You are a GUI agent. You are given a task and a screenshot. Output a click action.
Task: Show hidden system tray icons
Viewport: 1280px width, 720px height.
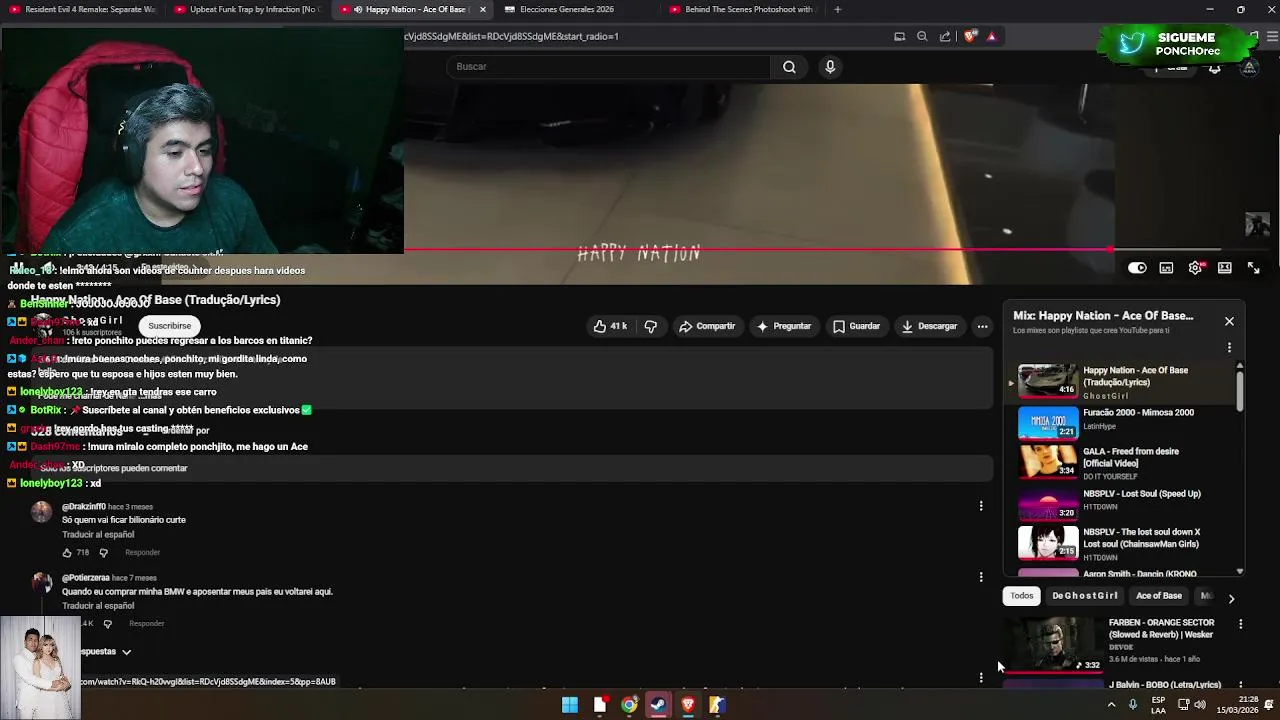click(x=1111, y=705)
